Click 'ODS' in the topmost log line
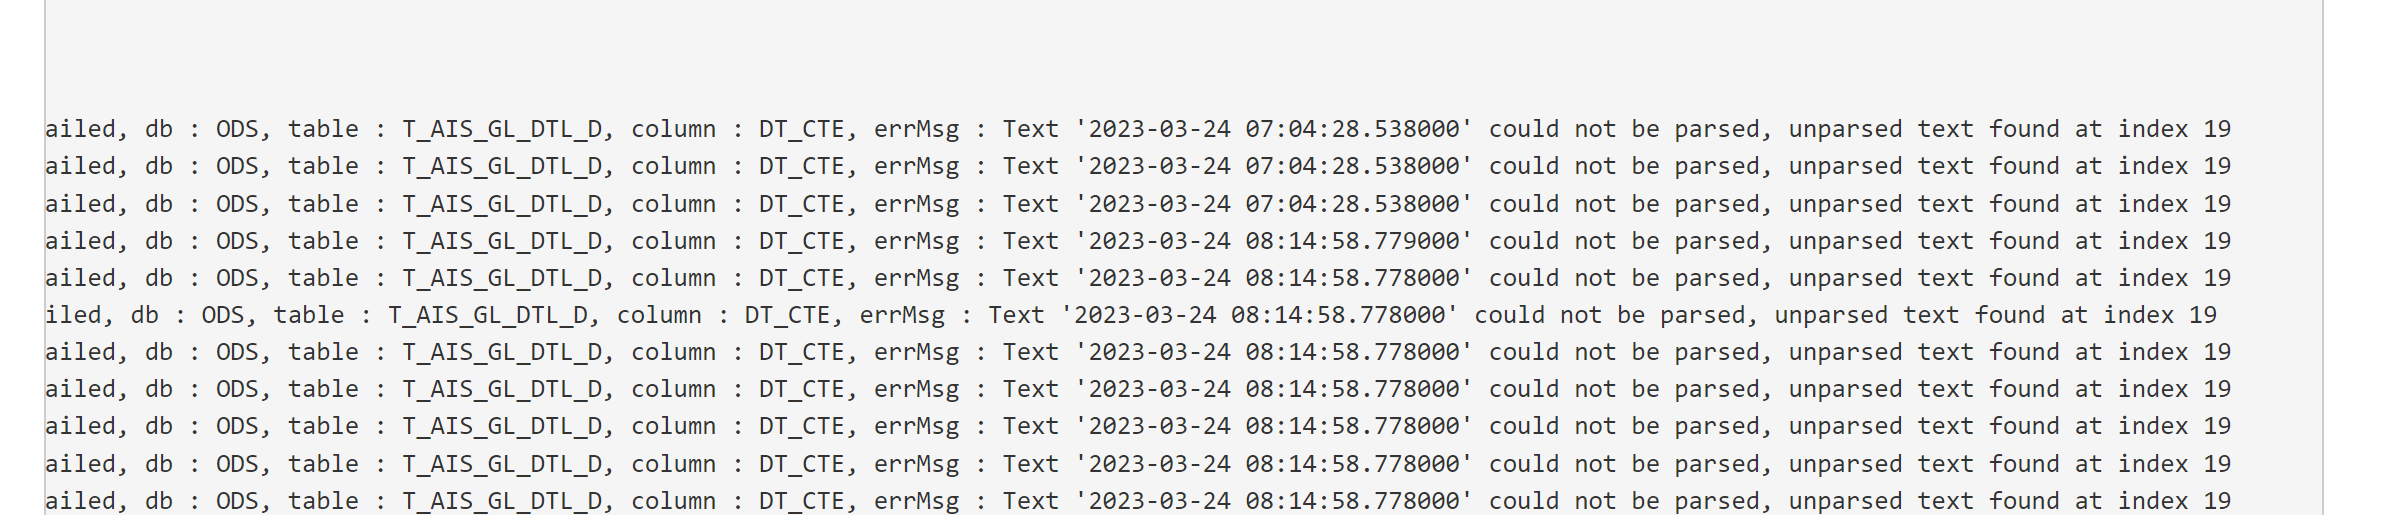The width and height of the screenshot is (2393, 515). (x=237, y=129)
